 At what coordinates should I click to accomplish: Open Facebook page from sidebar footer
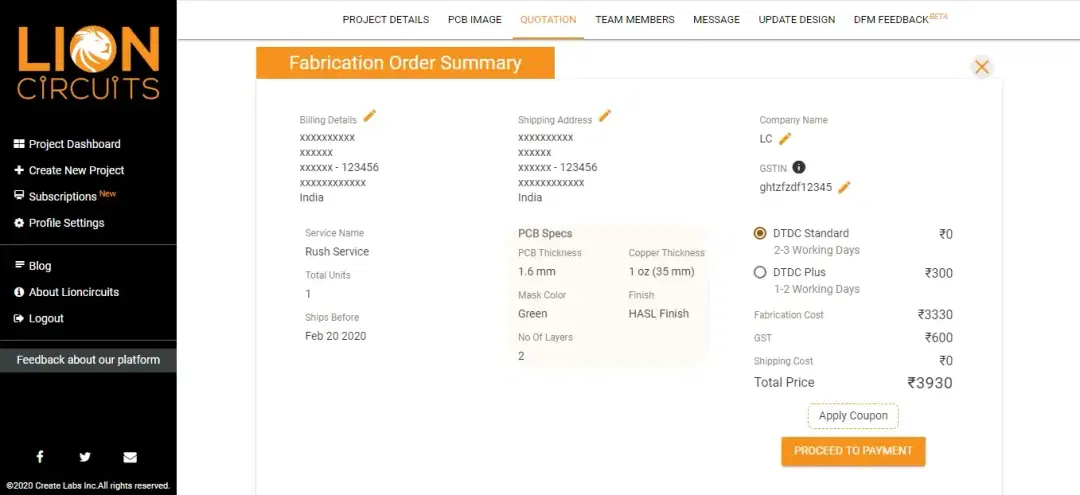click(x=40, y=456)
